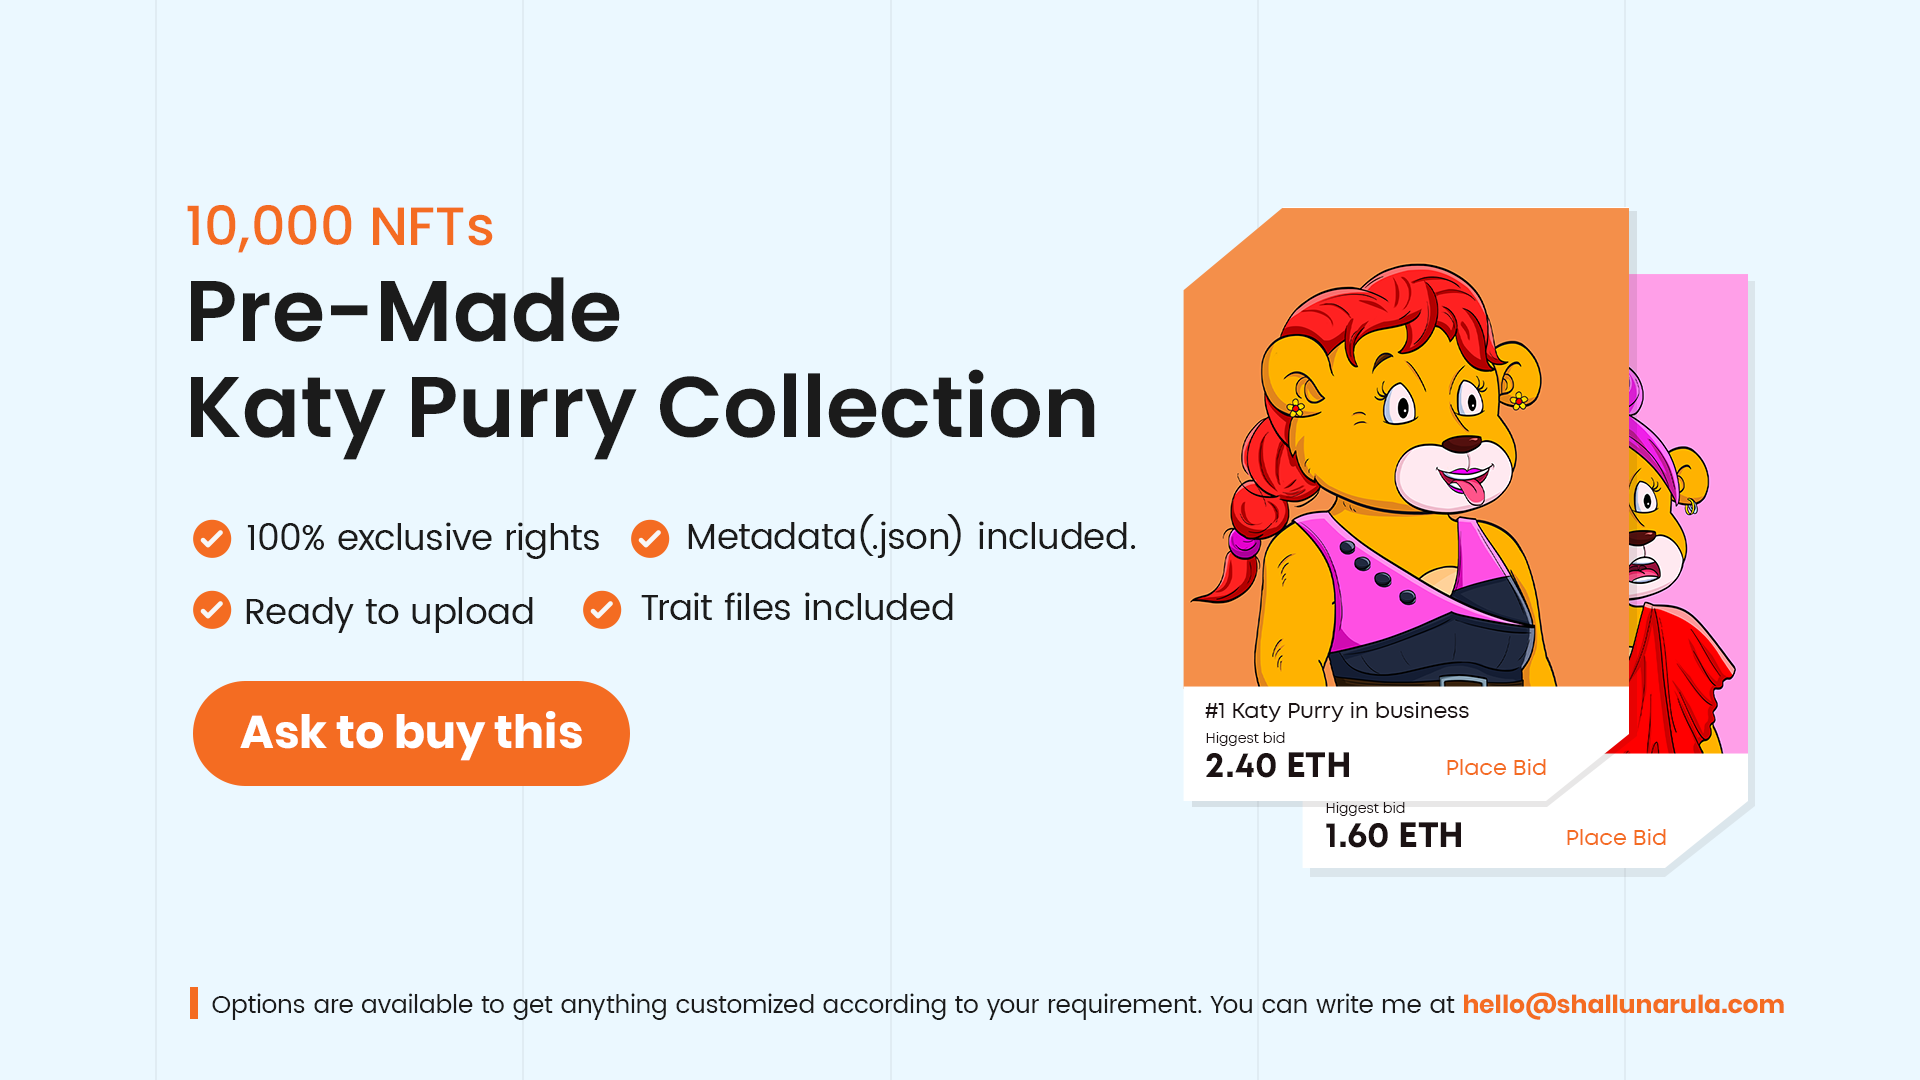The height and width of the screenshot is (1080, 1920).
Task: Click the orange bar beside Options text
Action: tap(194, 1003)
